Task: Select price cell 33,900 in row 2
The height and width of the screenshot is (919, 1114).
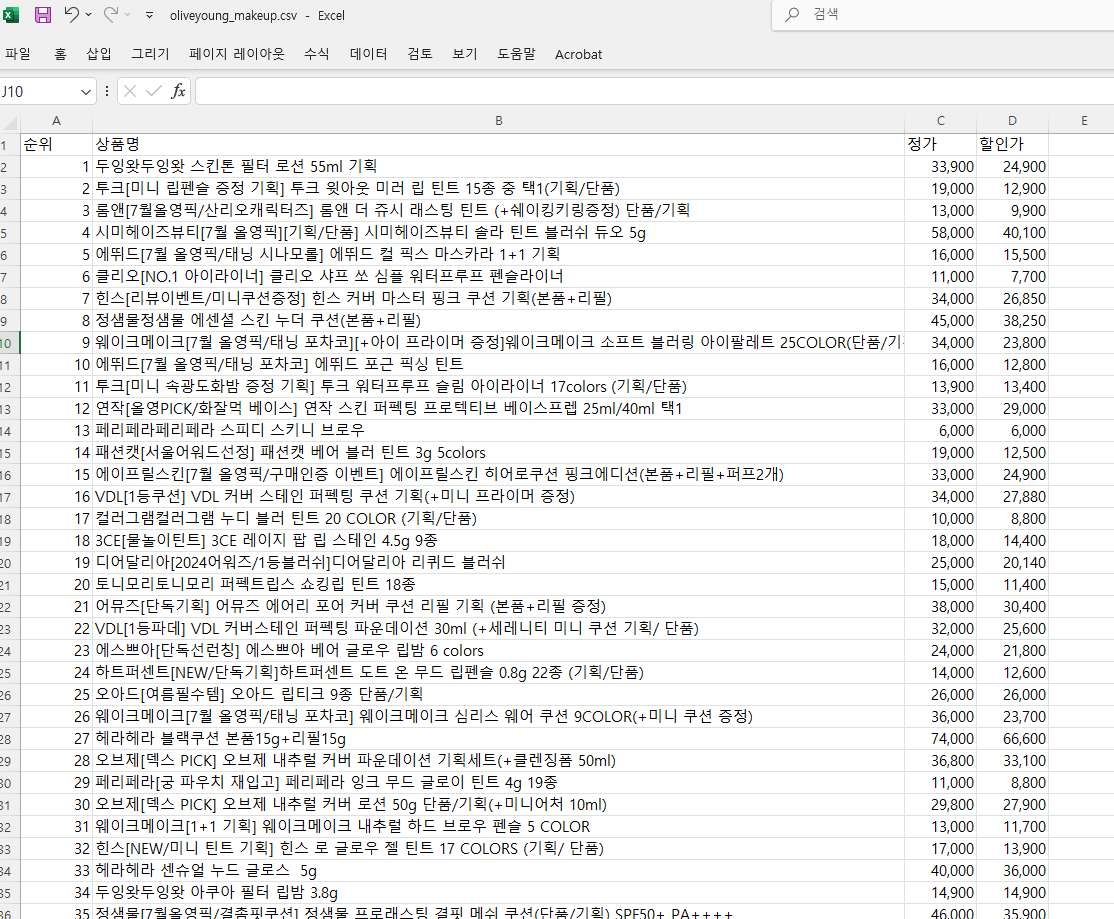Action: tap(941, 167)
